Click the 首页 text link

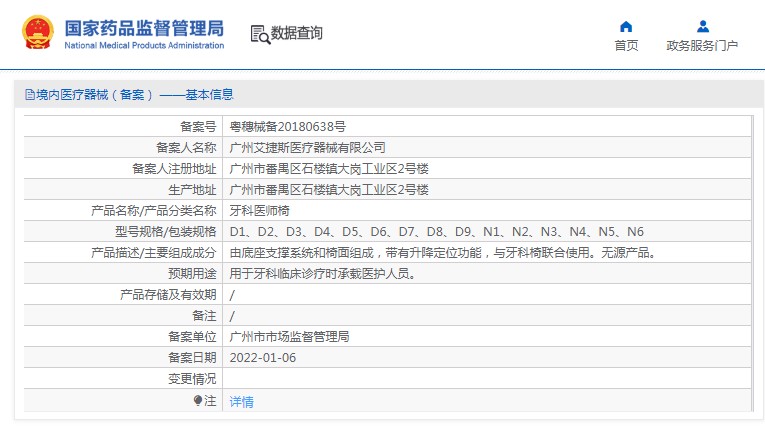click(x=626, y=45)
